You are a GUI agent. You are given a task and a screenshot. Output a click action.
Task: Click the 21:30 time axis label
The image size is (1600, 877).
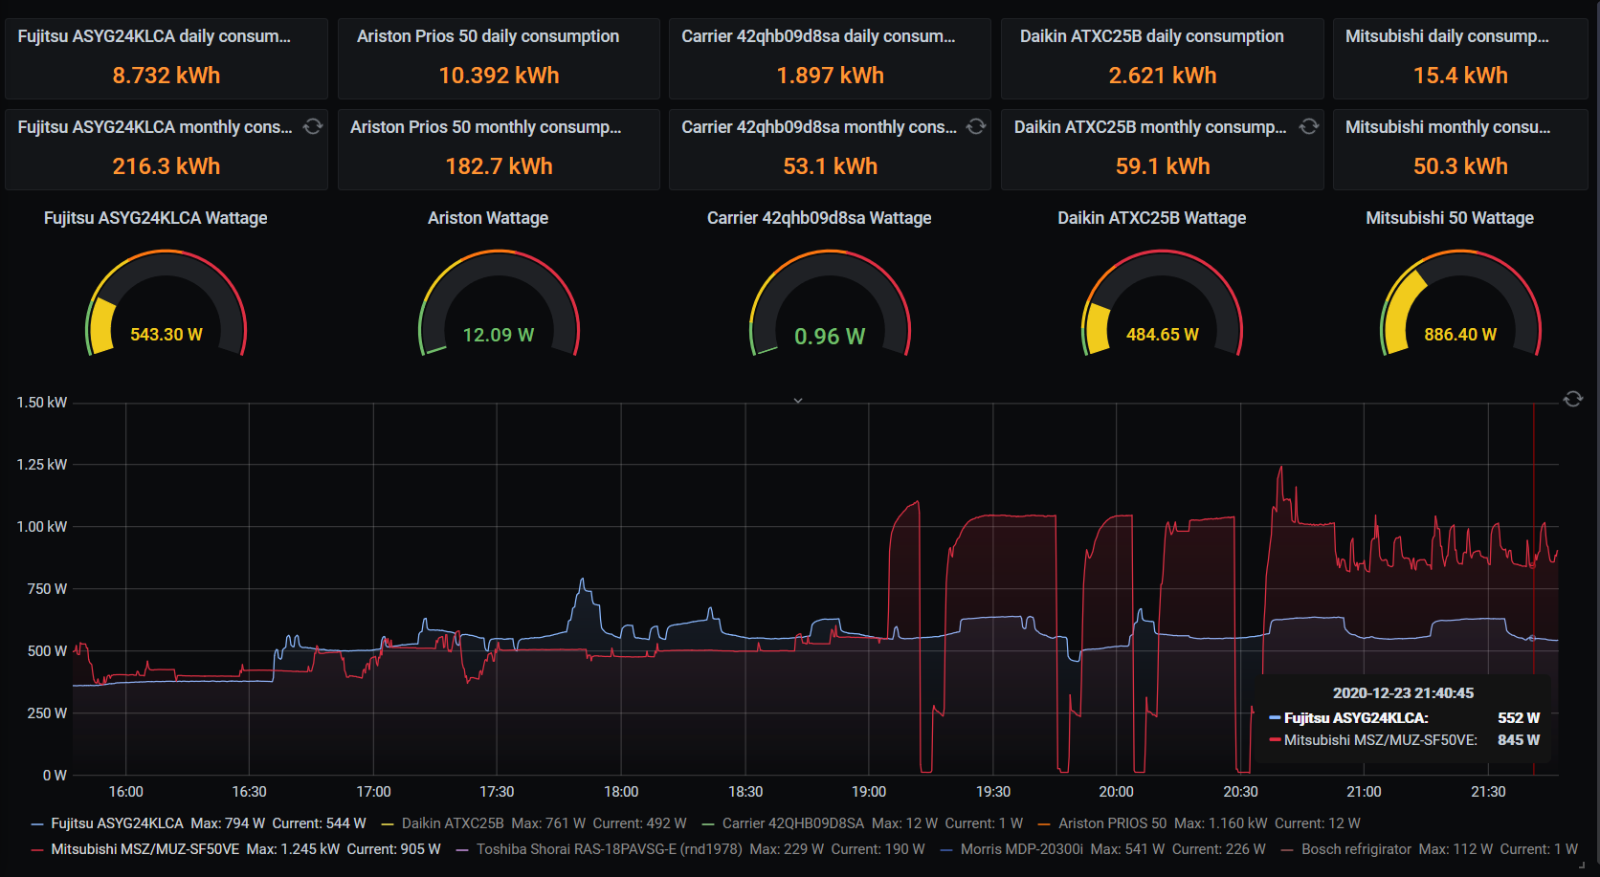pos(1488,791)
